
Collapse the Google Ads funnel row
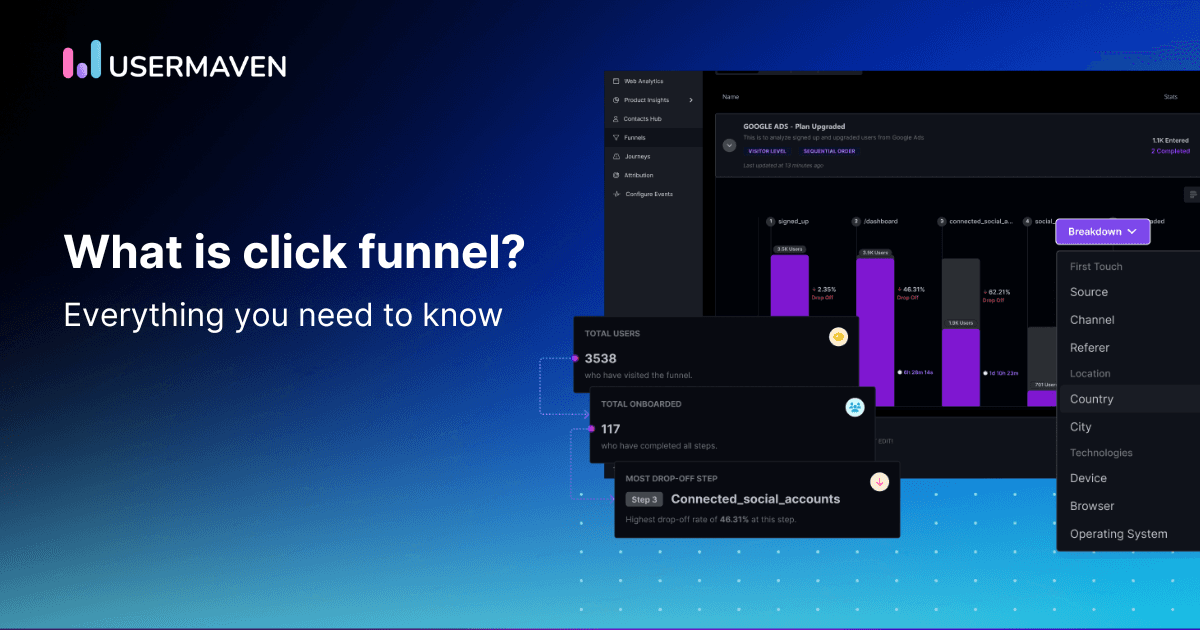pos(729,145)
